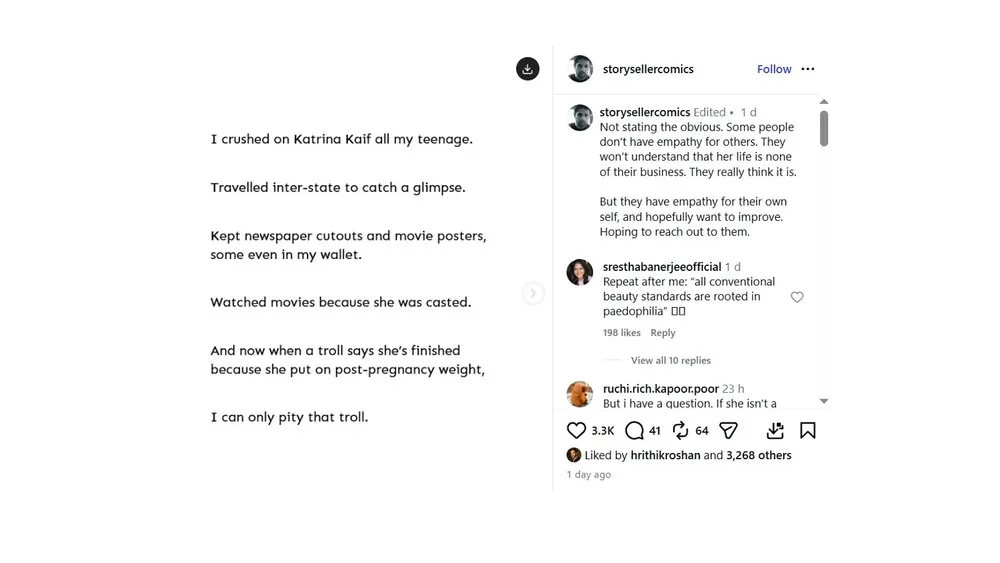
Task: Click the 198 likes count on the comment
Action: (x=621, y=333)
